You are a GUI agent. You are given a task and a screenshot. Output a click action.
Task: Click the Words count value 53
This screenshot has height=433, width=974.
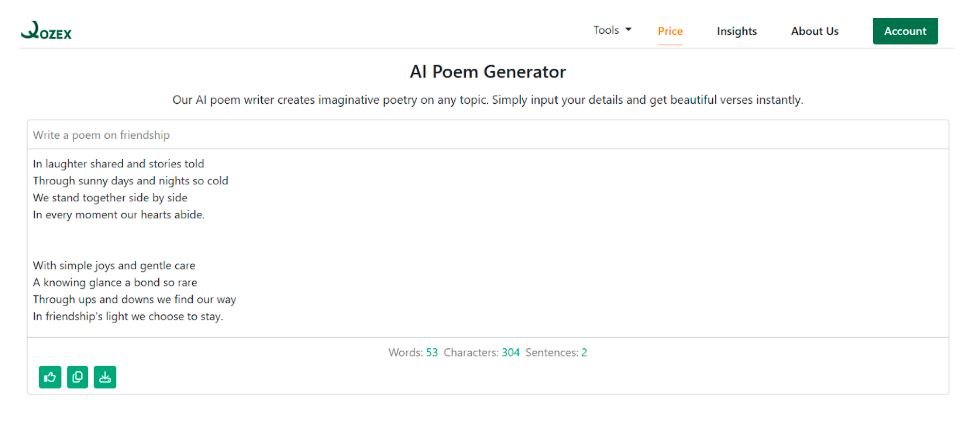click(432, 352)
